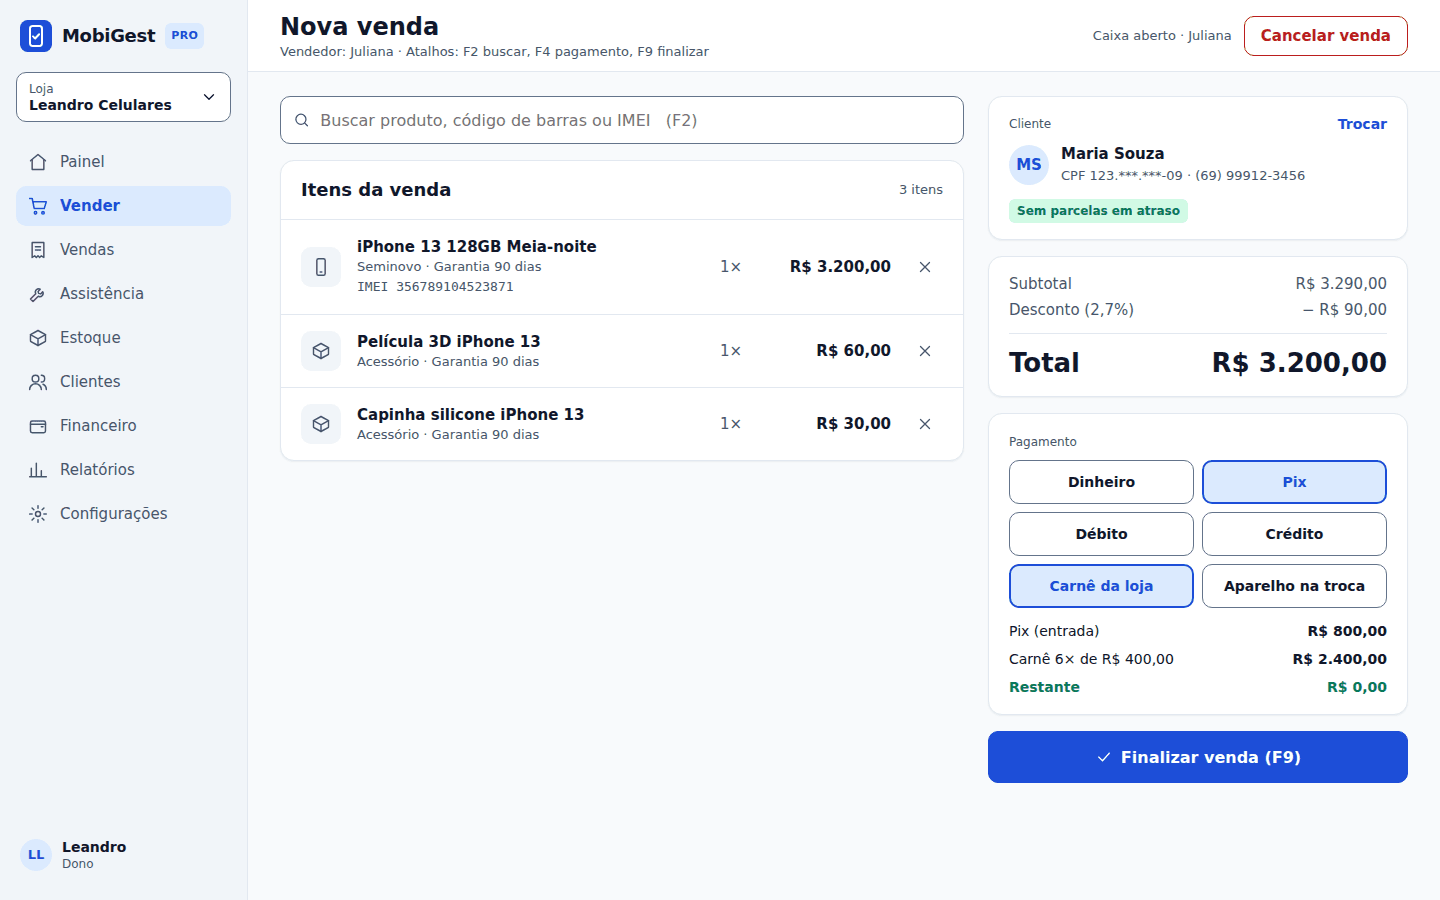Click the phone icon beside iPhone 13

(x=321, y=267)
